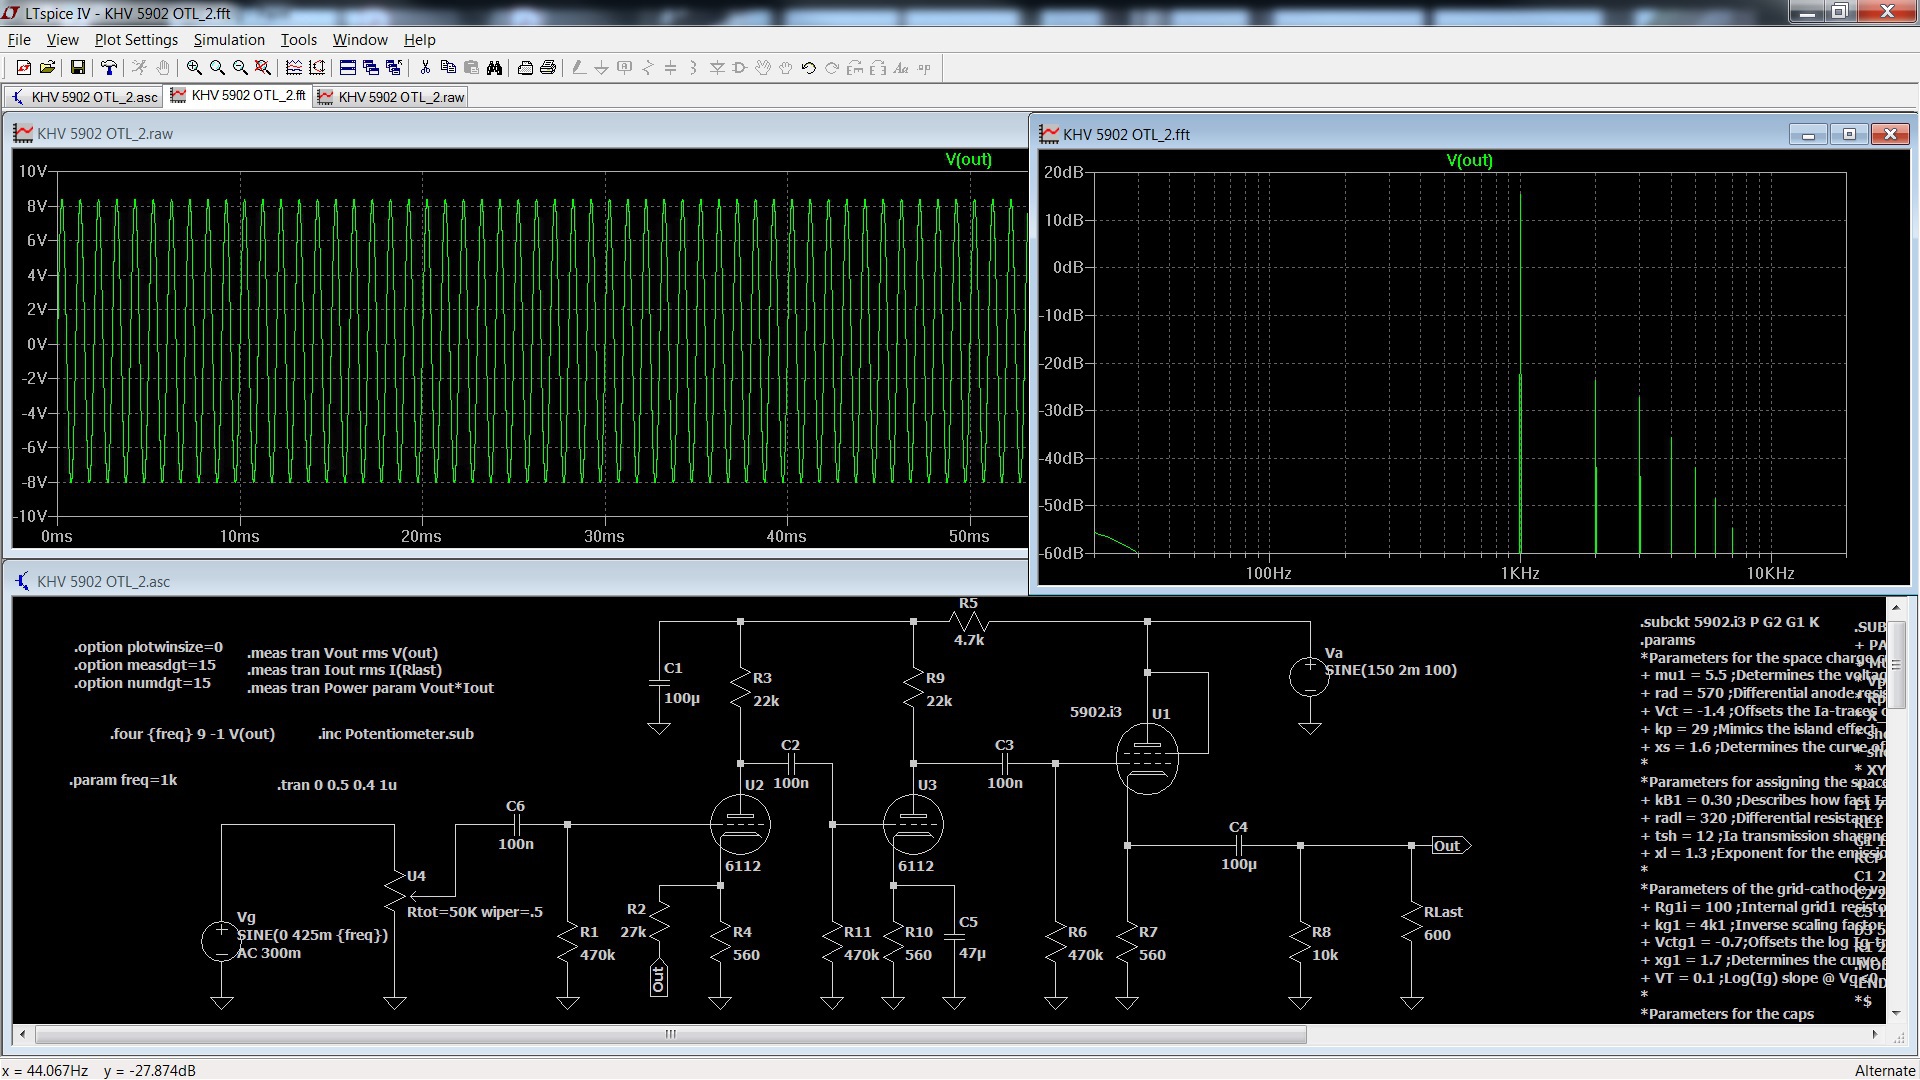Select the Component (gate) tool
The image size is (1920, 1080).
[x=740, y=68]
